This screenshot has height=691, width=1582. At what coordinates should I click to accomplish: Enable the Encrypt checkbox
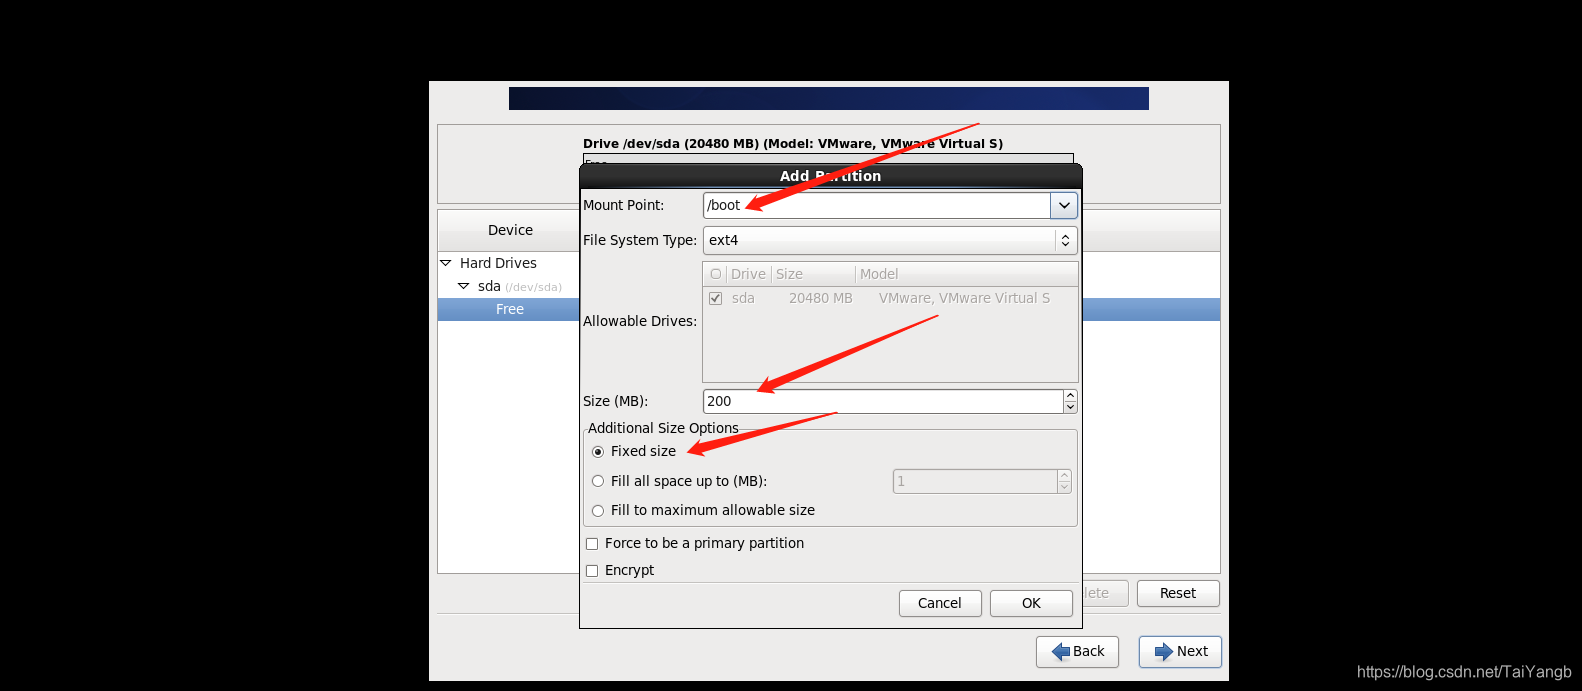(x=592, y=571)
